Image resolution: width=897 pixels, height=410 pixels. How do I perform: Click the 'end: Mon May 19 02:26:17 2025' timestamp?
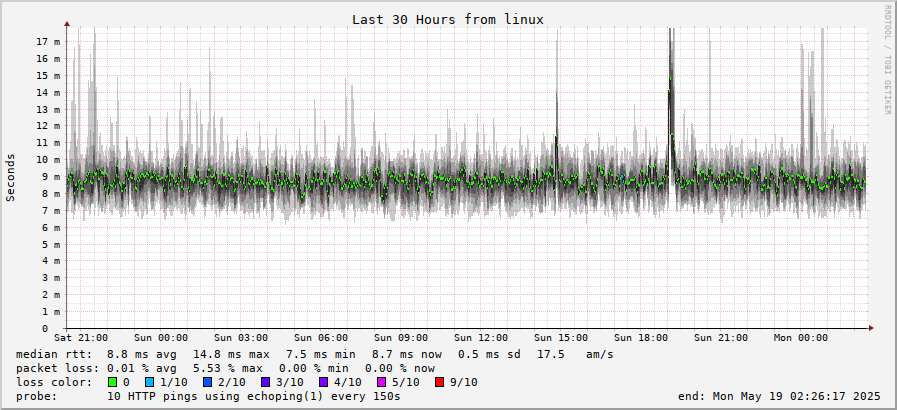click(x=780, y=396)
